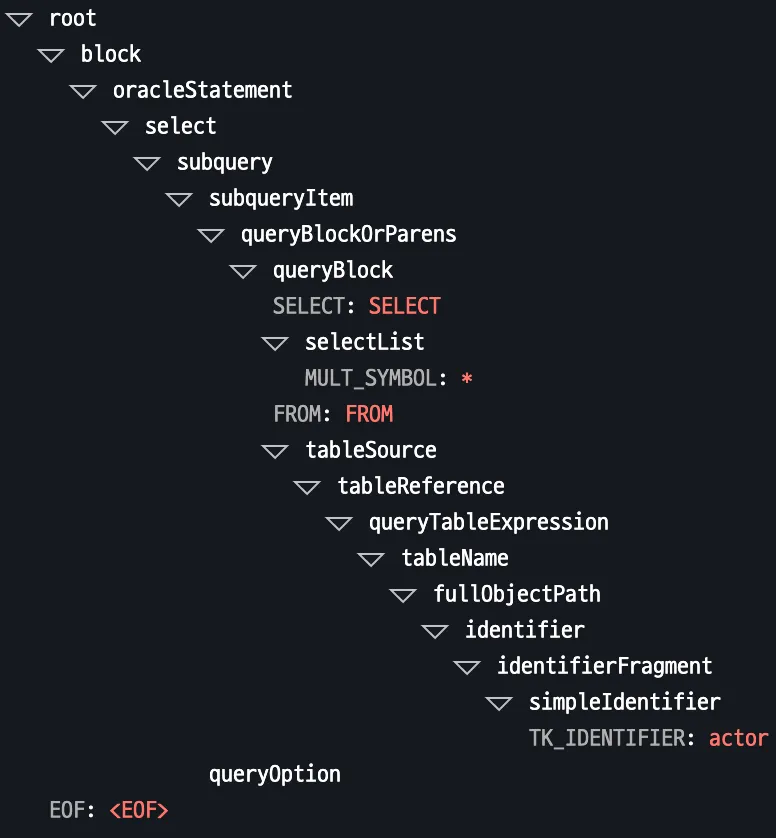Collapse the root node
The width and height of the screenshot is (776, 838).
(19, 18)
